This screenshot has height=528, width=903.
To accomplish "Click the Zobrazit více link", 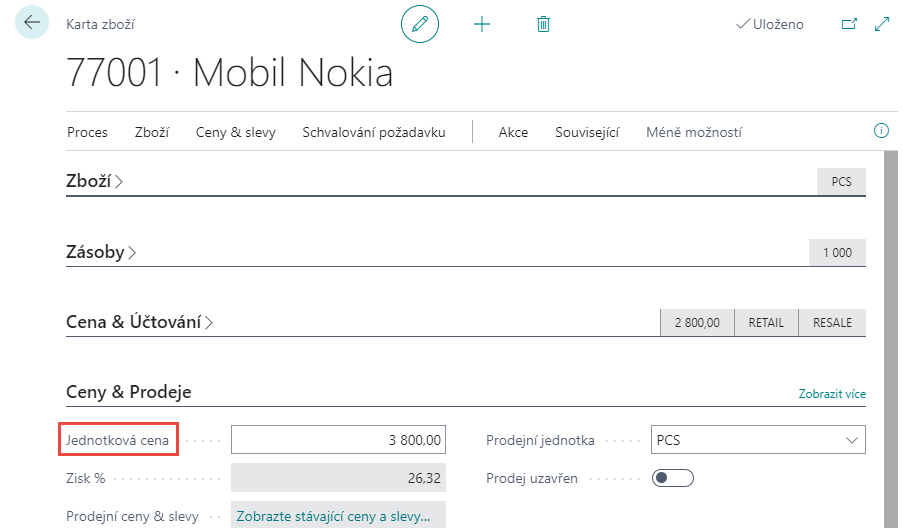I will click(831, 394).
